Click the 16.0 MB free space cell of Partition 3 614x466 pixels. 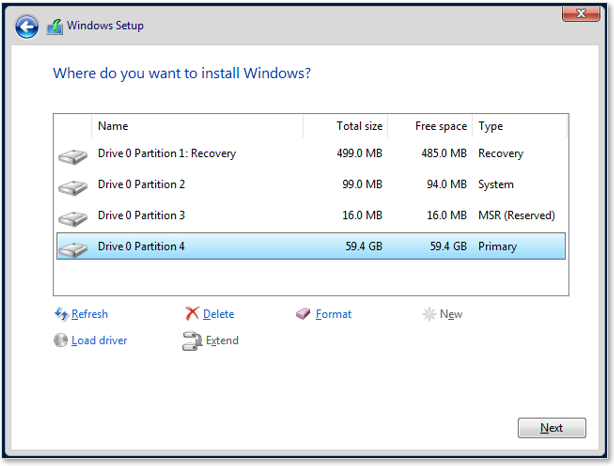pyautogui.click(x=447, y=215)
